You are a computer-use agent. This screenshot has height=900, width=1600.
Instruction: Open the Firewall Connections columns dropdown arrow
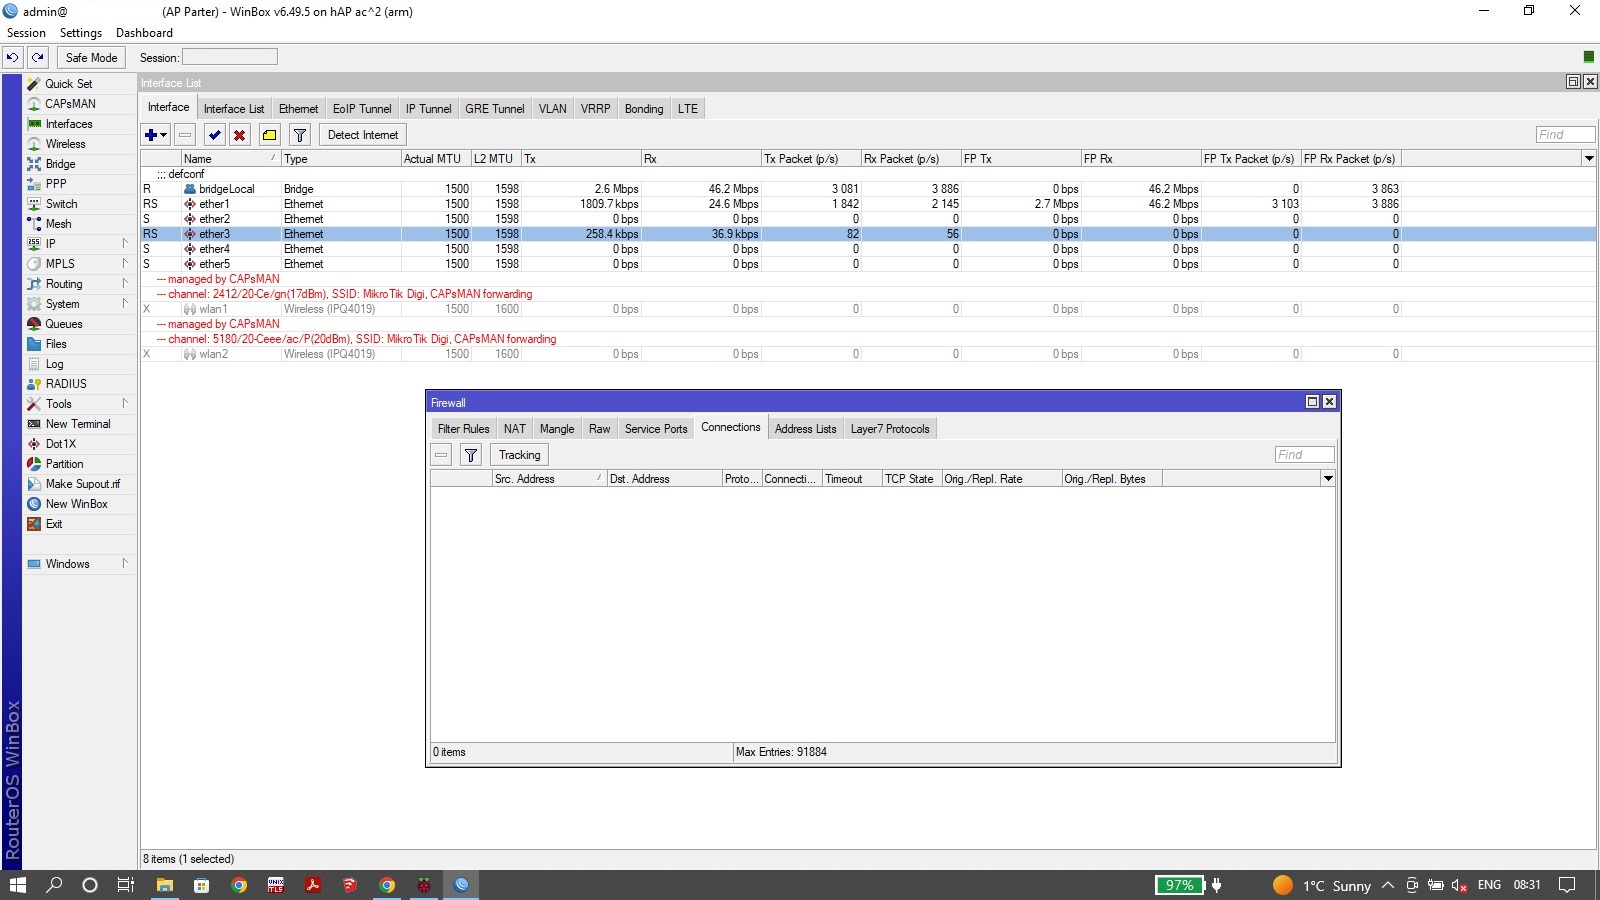click(1328, 479)
